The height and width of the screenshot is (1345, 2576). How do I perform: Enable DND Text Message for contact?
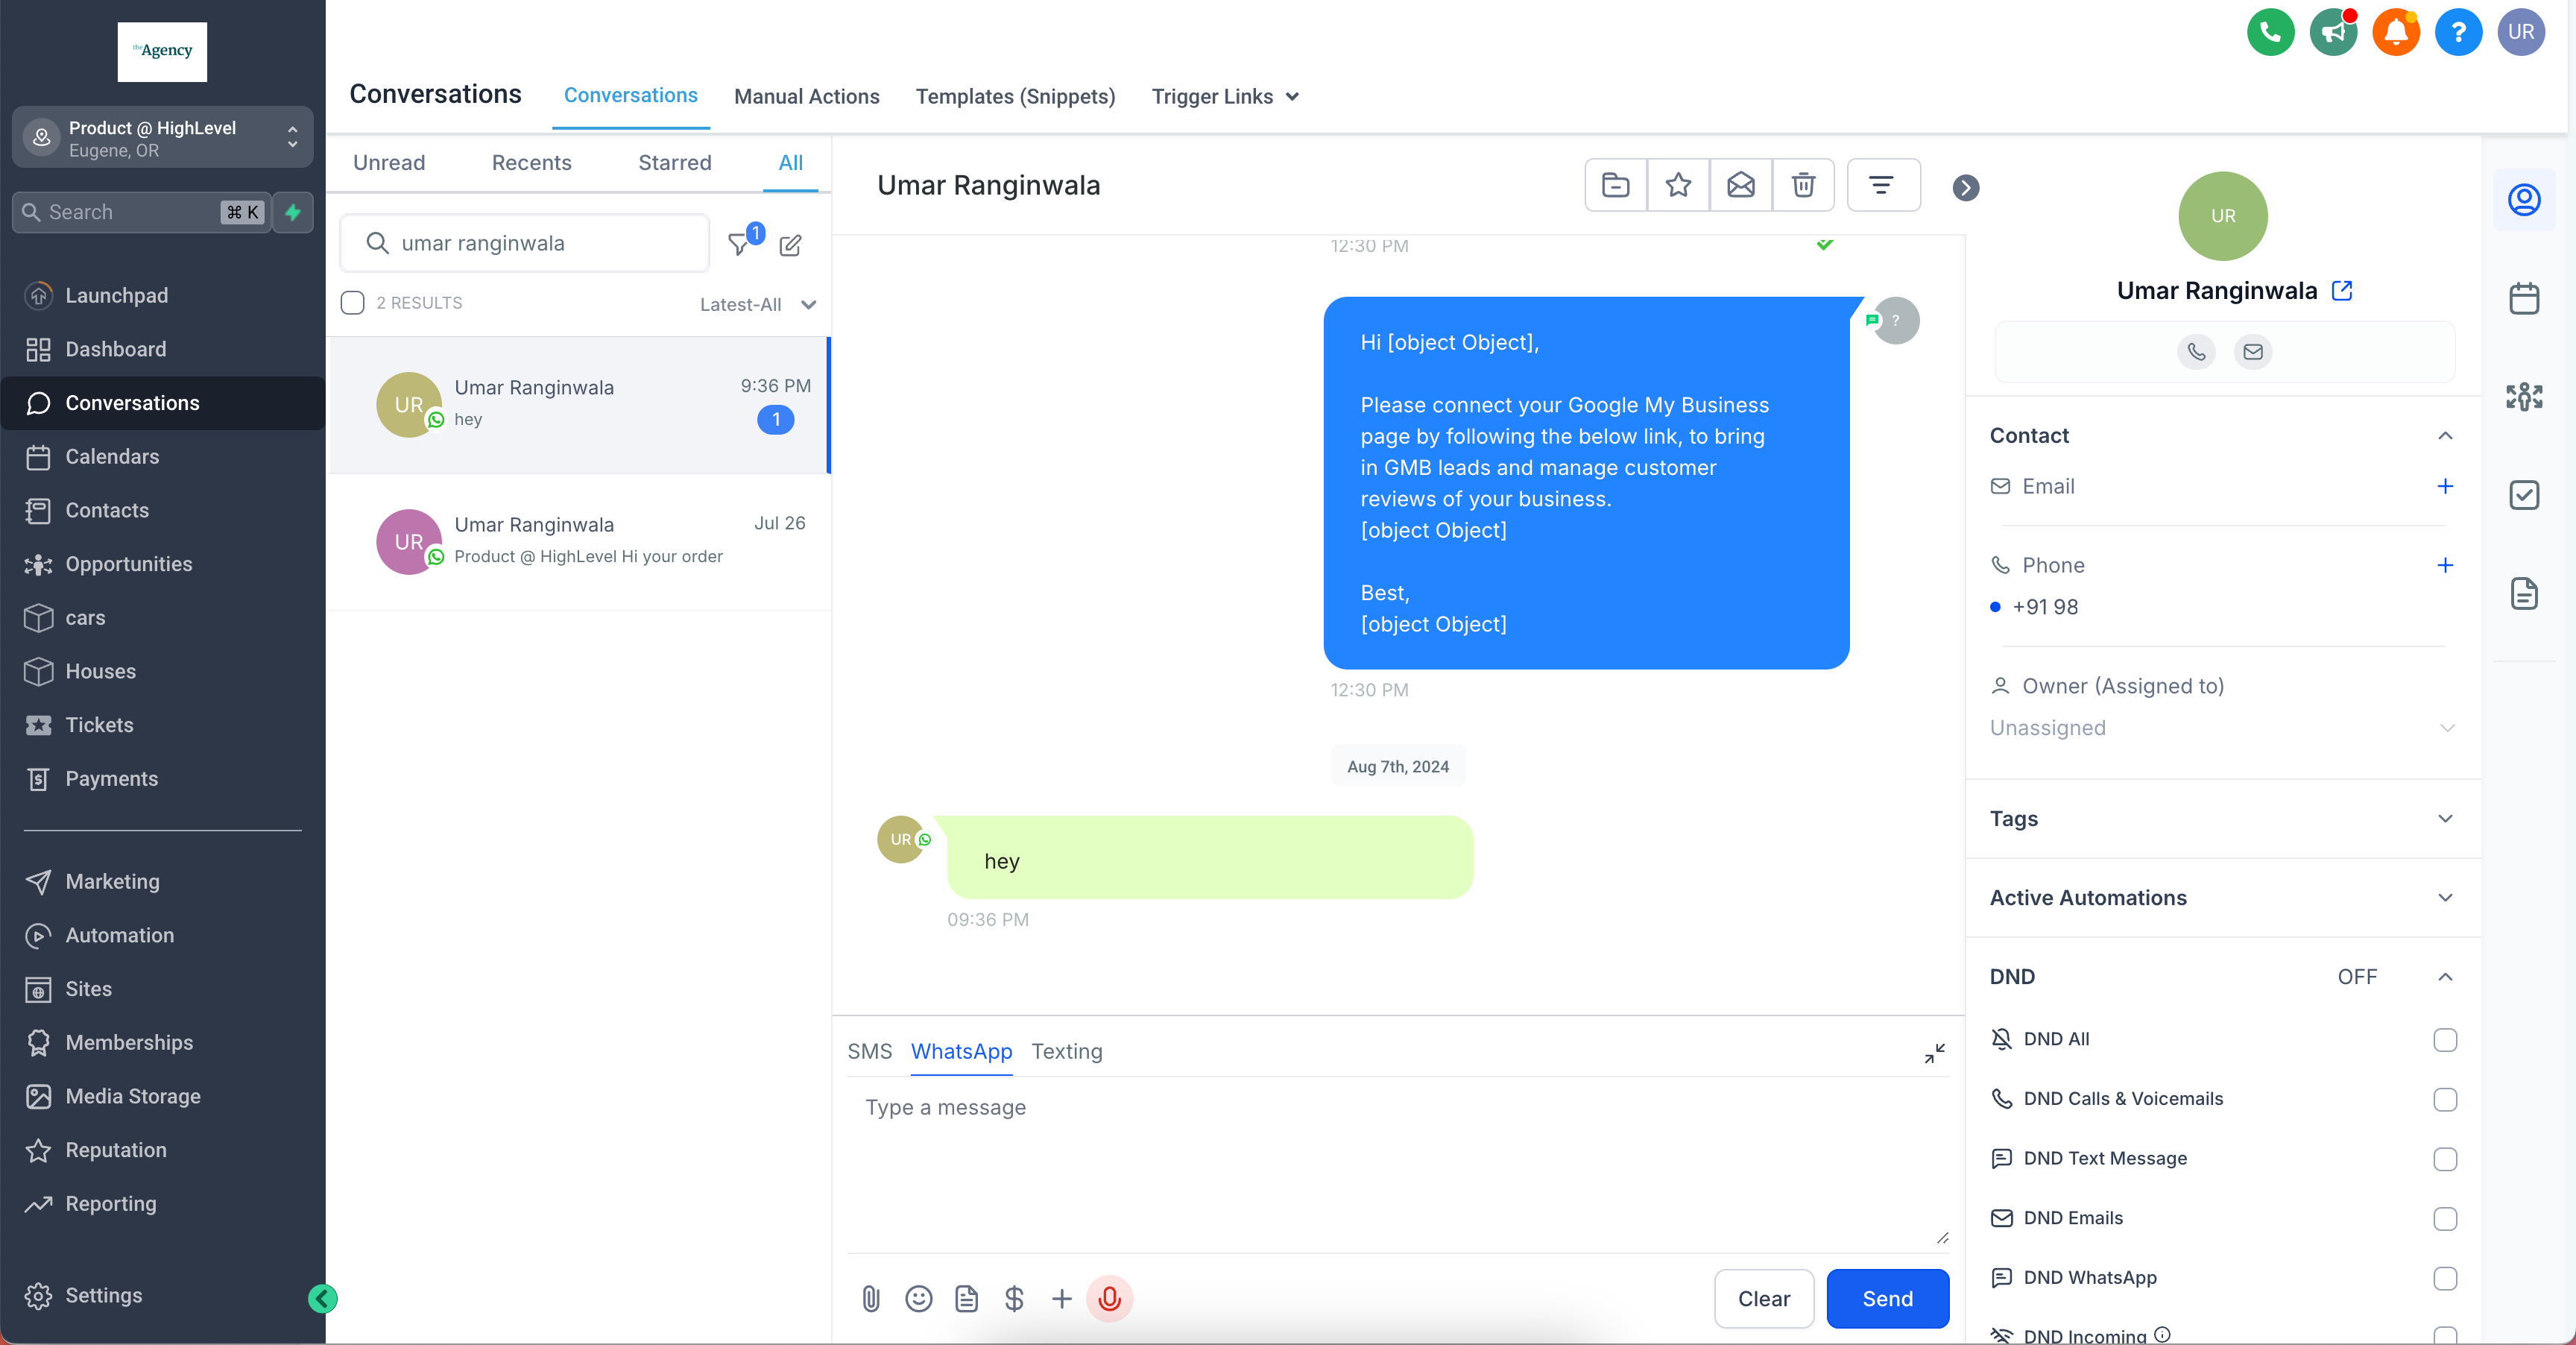point(2445,1157)
